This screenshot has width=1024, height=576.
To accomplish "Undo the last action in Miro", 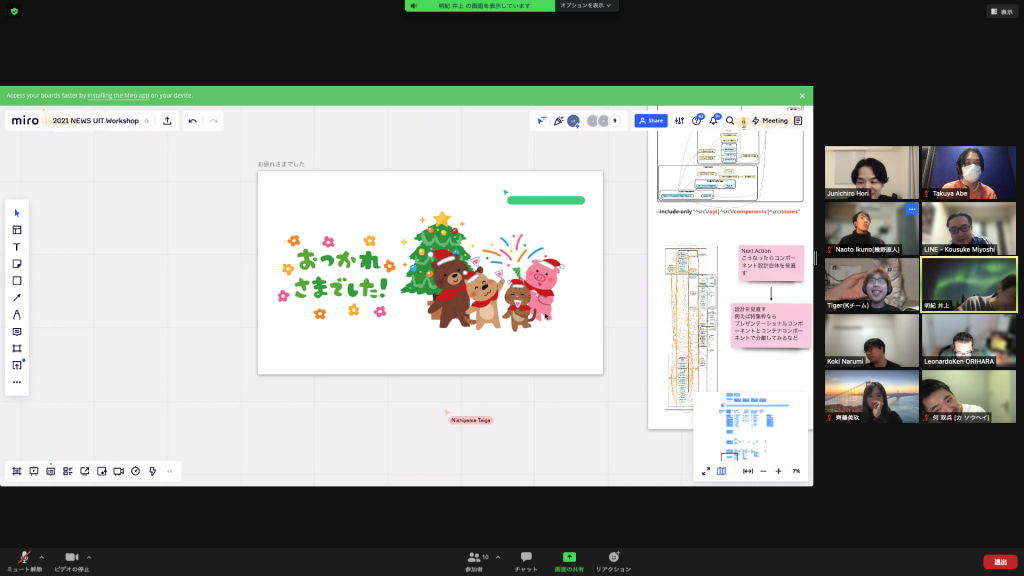I will (x=193, y=121).
